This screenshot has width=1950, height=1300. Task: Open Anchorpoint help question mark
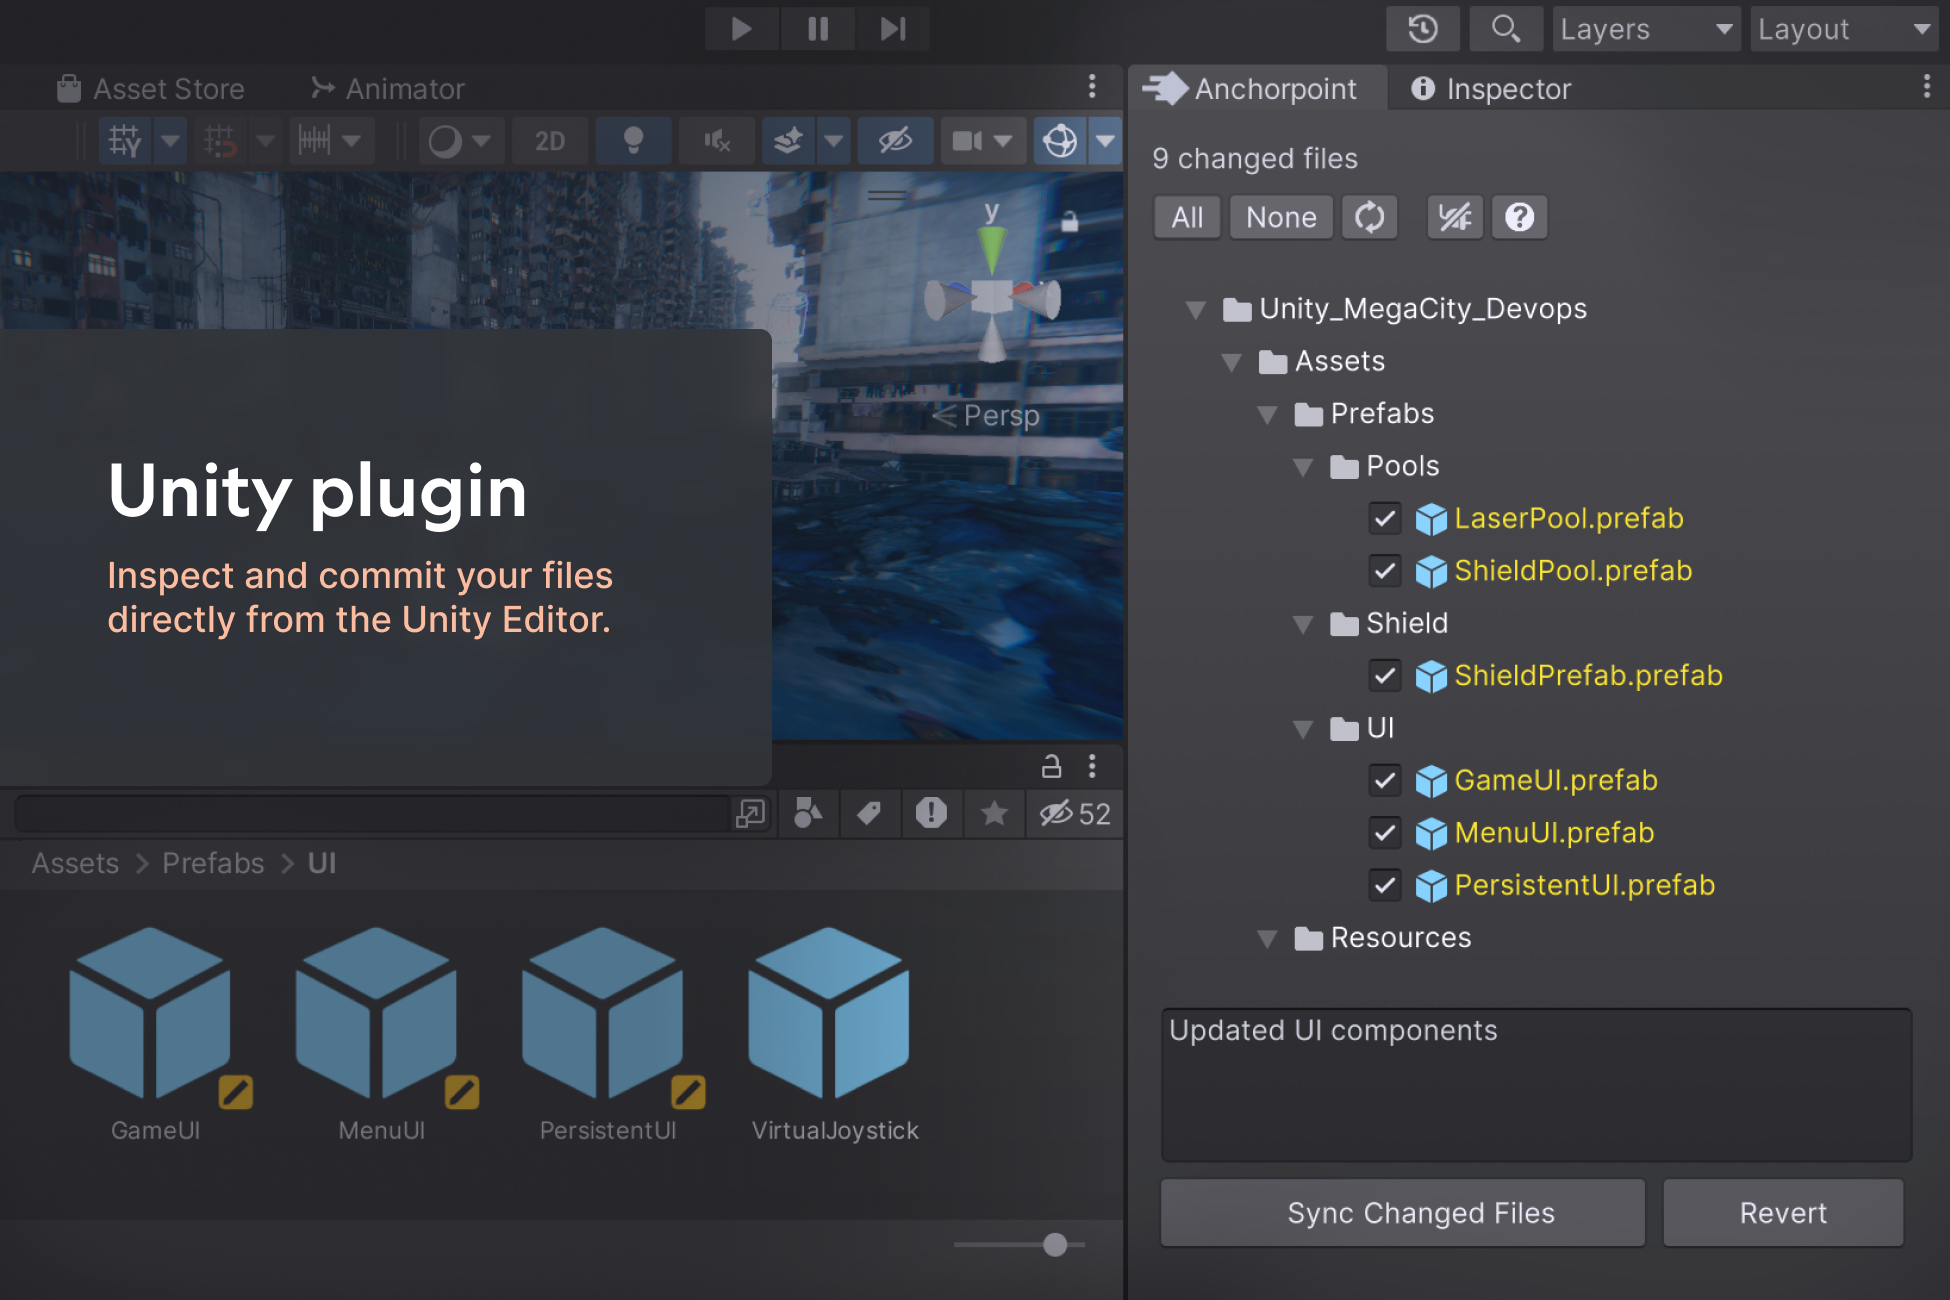(1519, 217)
